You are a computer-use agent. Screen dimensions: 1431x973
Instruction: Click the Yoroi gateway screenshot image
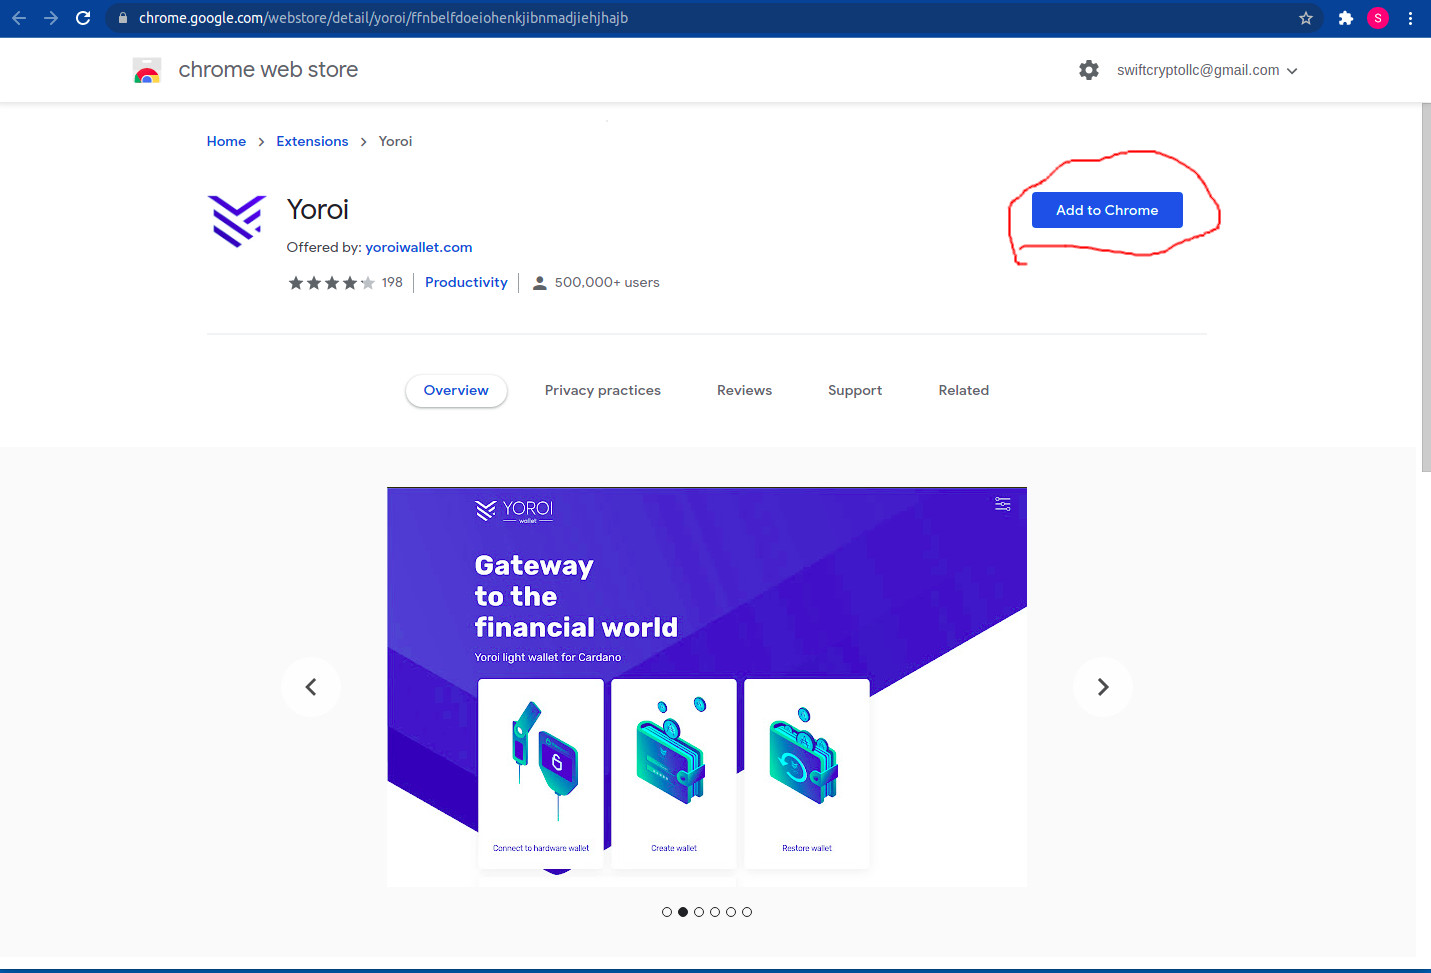pos(707,687)
